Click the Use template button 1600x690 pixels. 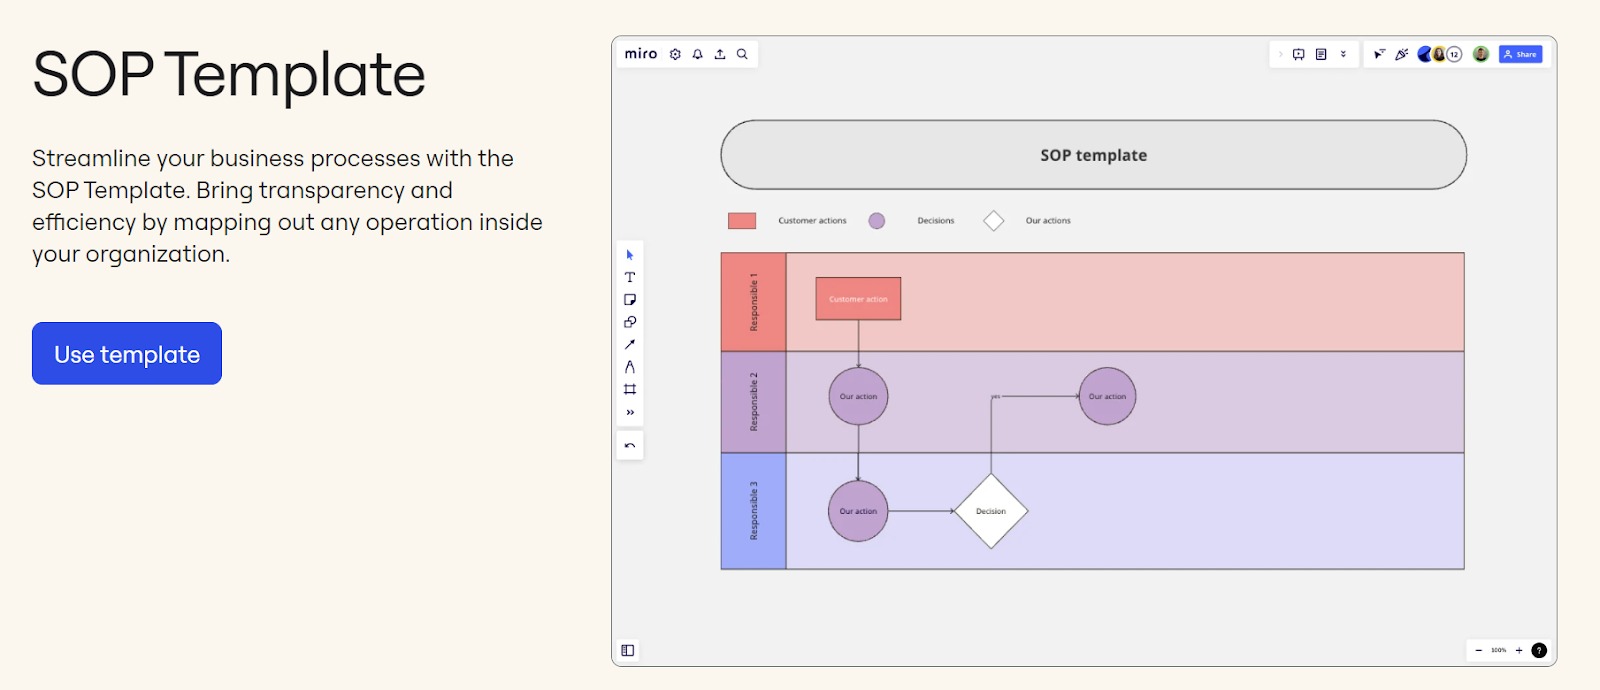pyautogui.click(x=127, y=354)
